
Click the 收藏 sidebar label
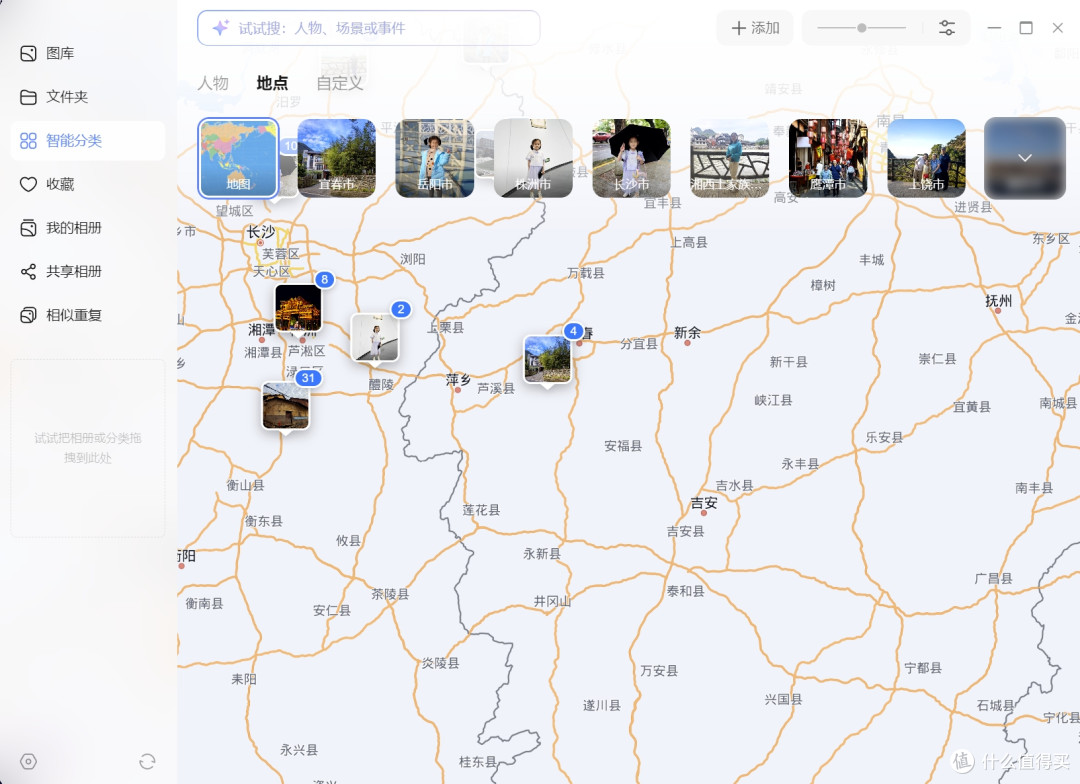coord(60,184)
